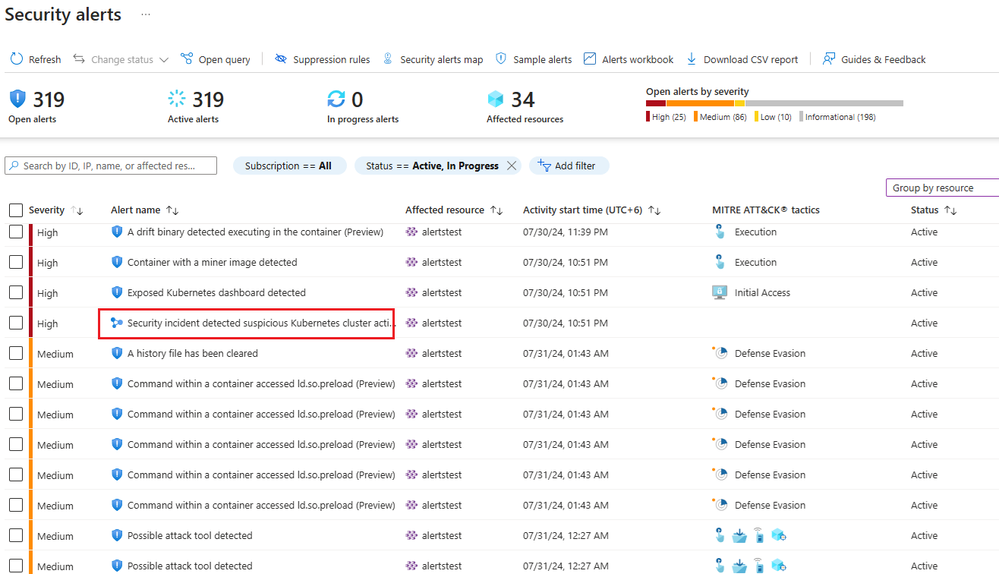Click the Guides & Feedback person icon

pos(828,59)
